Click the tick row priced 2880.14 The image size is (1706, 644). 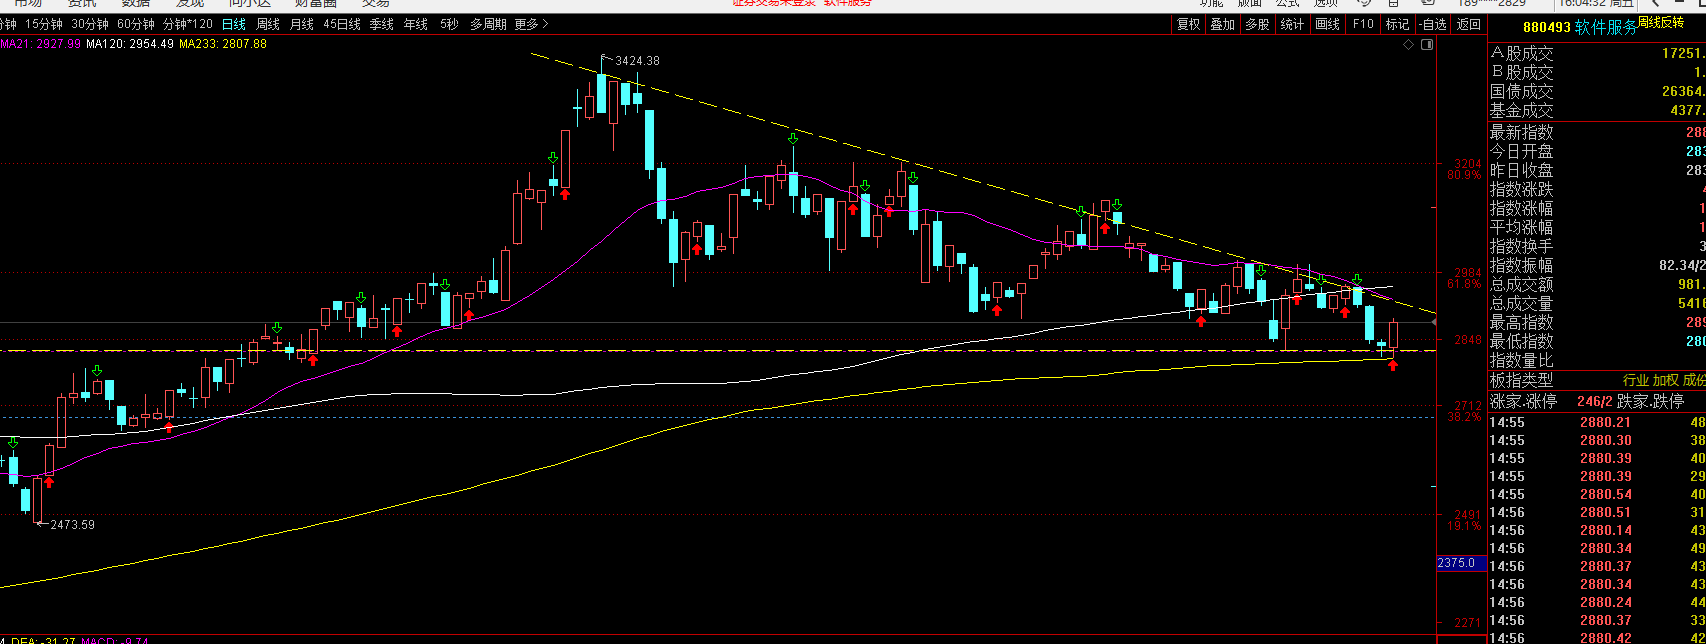tap(1597, 530)
